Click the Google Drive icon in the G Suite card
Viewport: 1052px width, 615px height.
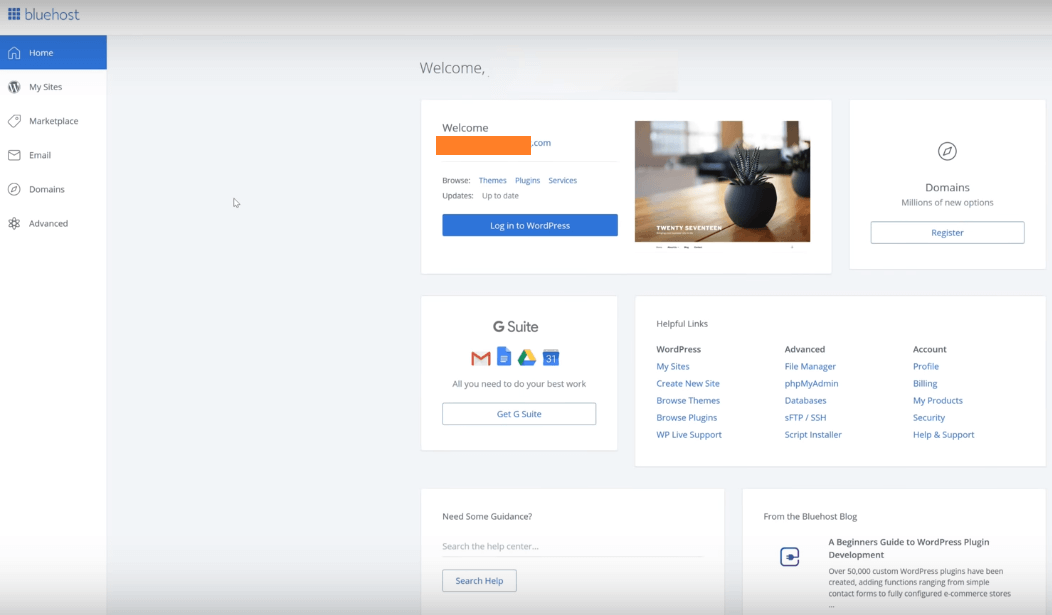(x=527, y=357)
